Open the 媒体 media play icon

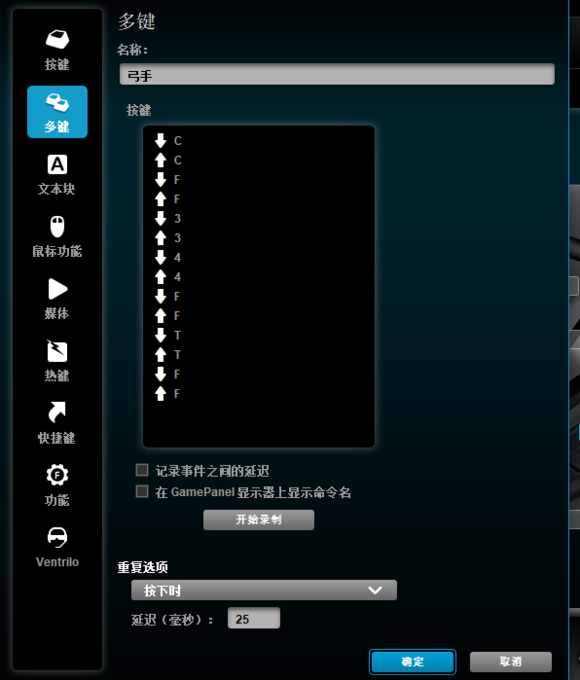pos(57,289)
